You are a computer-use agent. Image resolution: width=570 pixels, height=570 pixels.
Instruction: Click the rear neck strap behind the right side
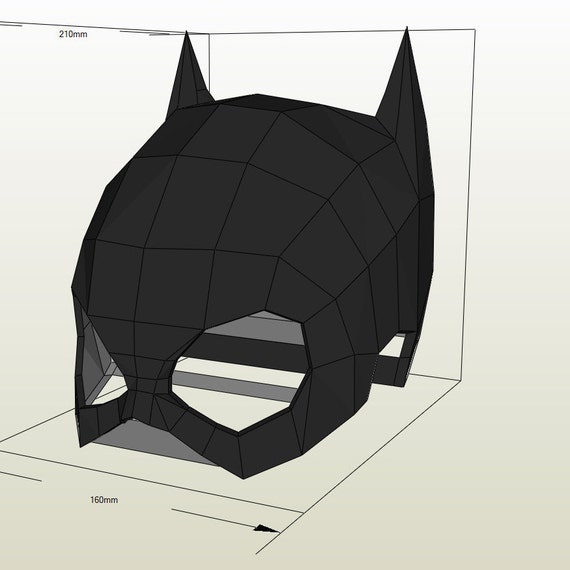pos(393,367)
